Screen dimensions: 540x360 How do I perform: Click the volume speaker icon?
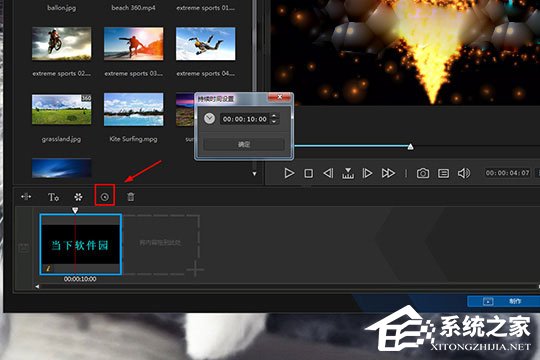tap(464, 173)
